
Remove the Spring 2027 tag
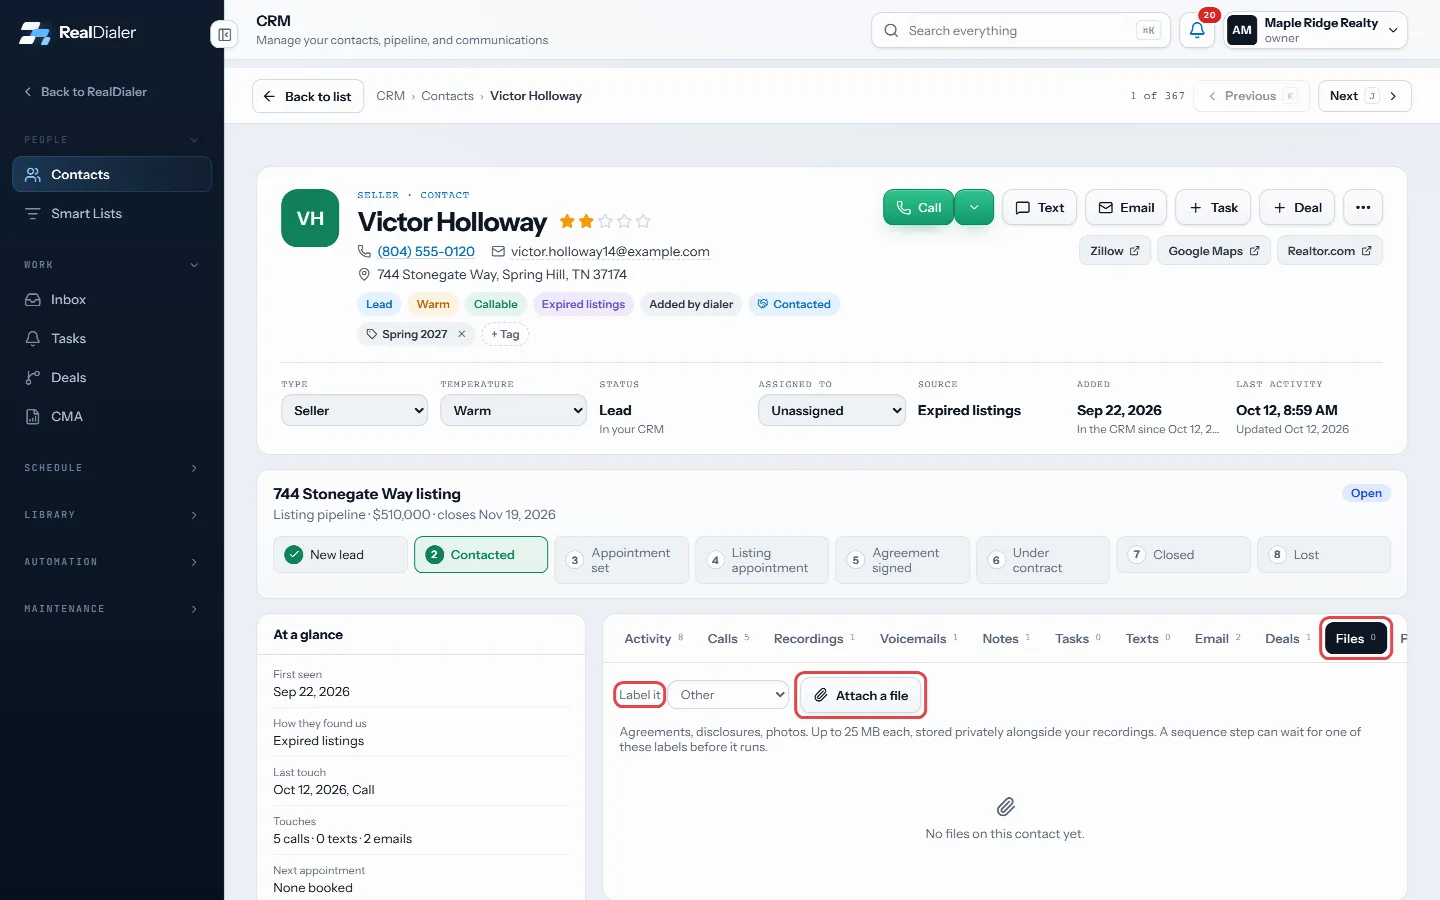tap(462, 334)
